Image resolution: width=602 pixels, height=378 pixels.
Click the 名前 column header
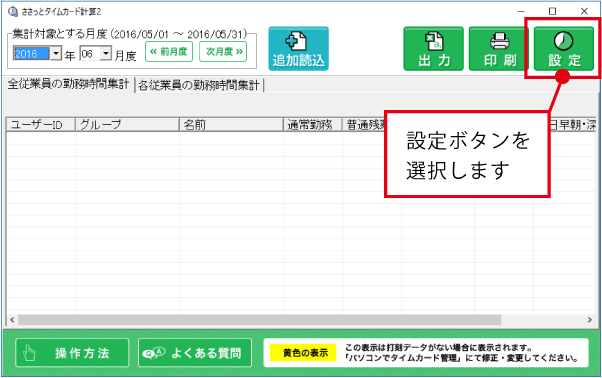click(232, 125)
